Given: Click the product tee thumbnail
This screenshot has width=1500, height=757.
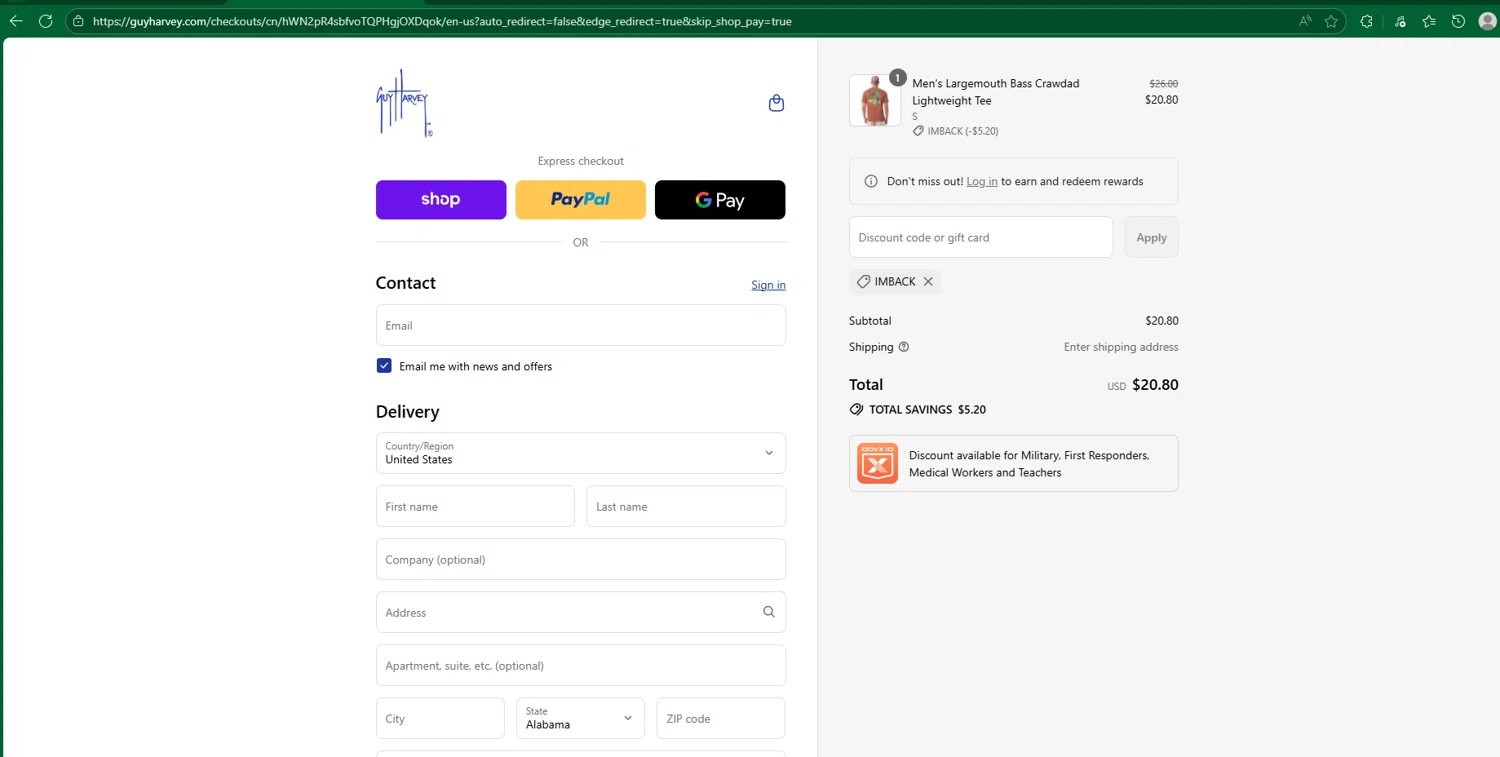Looking at the screenshot, I should point(875,100).
